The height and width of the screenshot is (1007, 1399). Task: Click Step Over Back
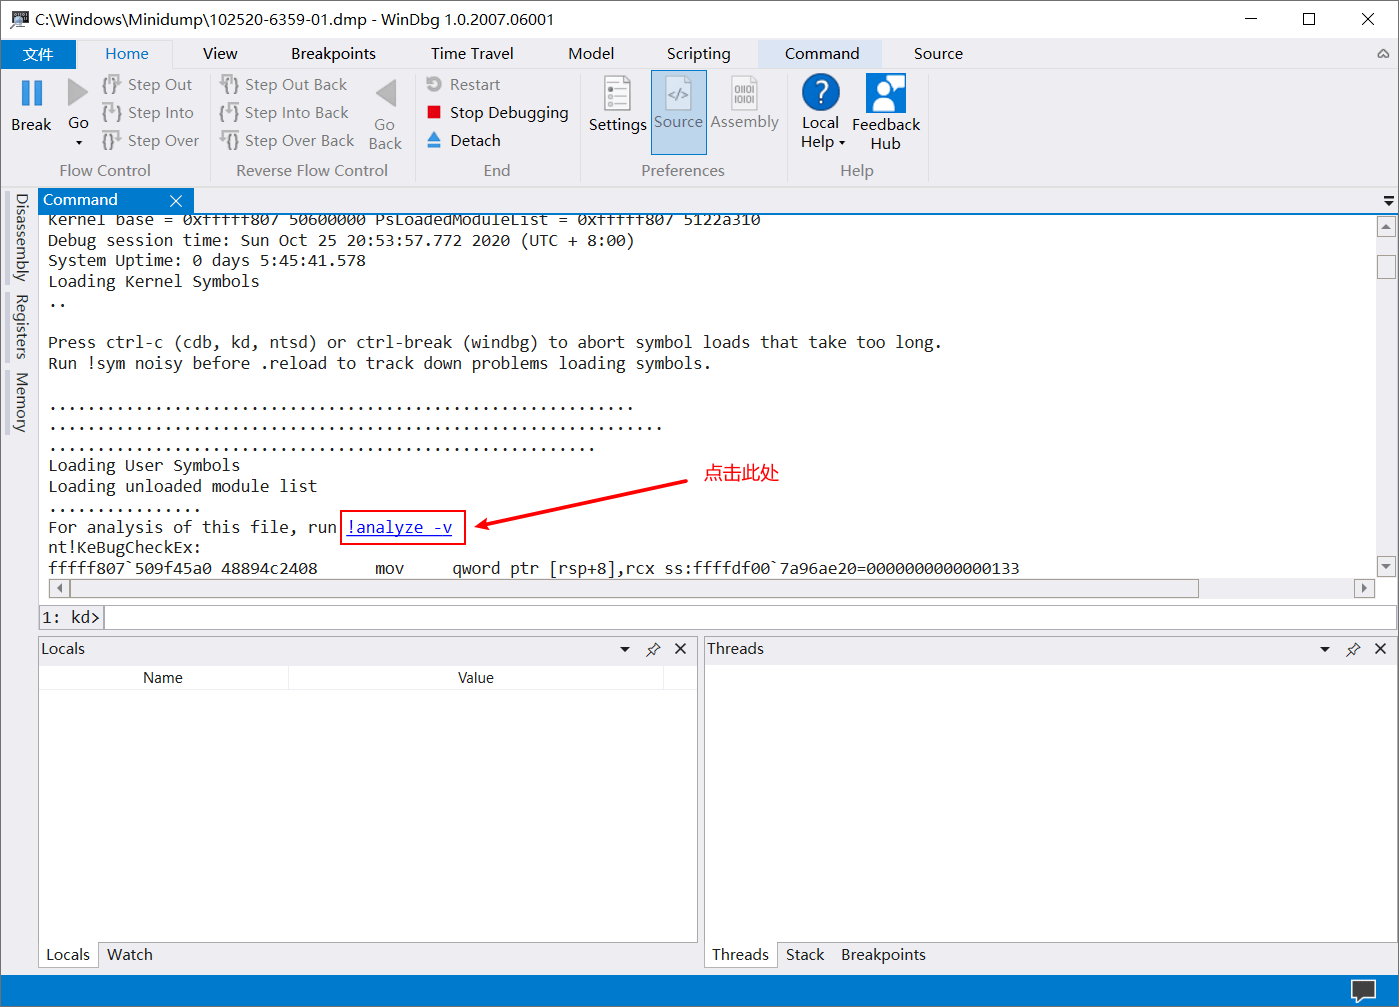click(287, 141)
